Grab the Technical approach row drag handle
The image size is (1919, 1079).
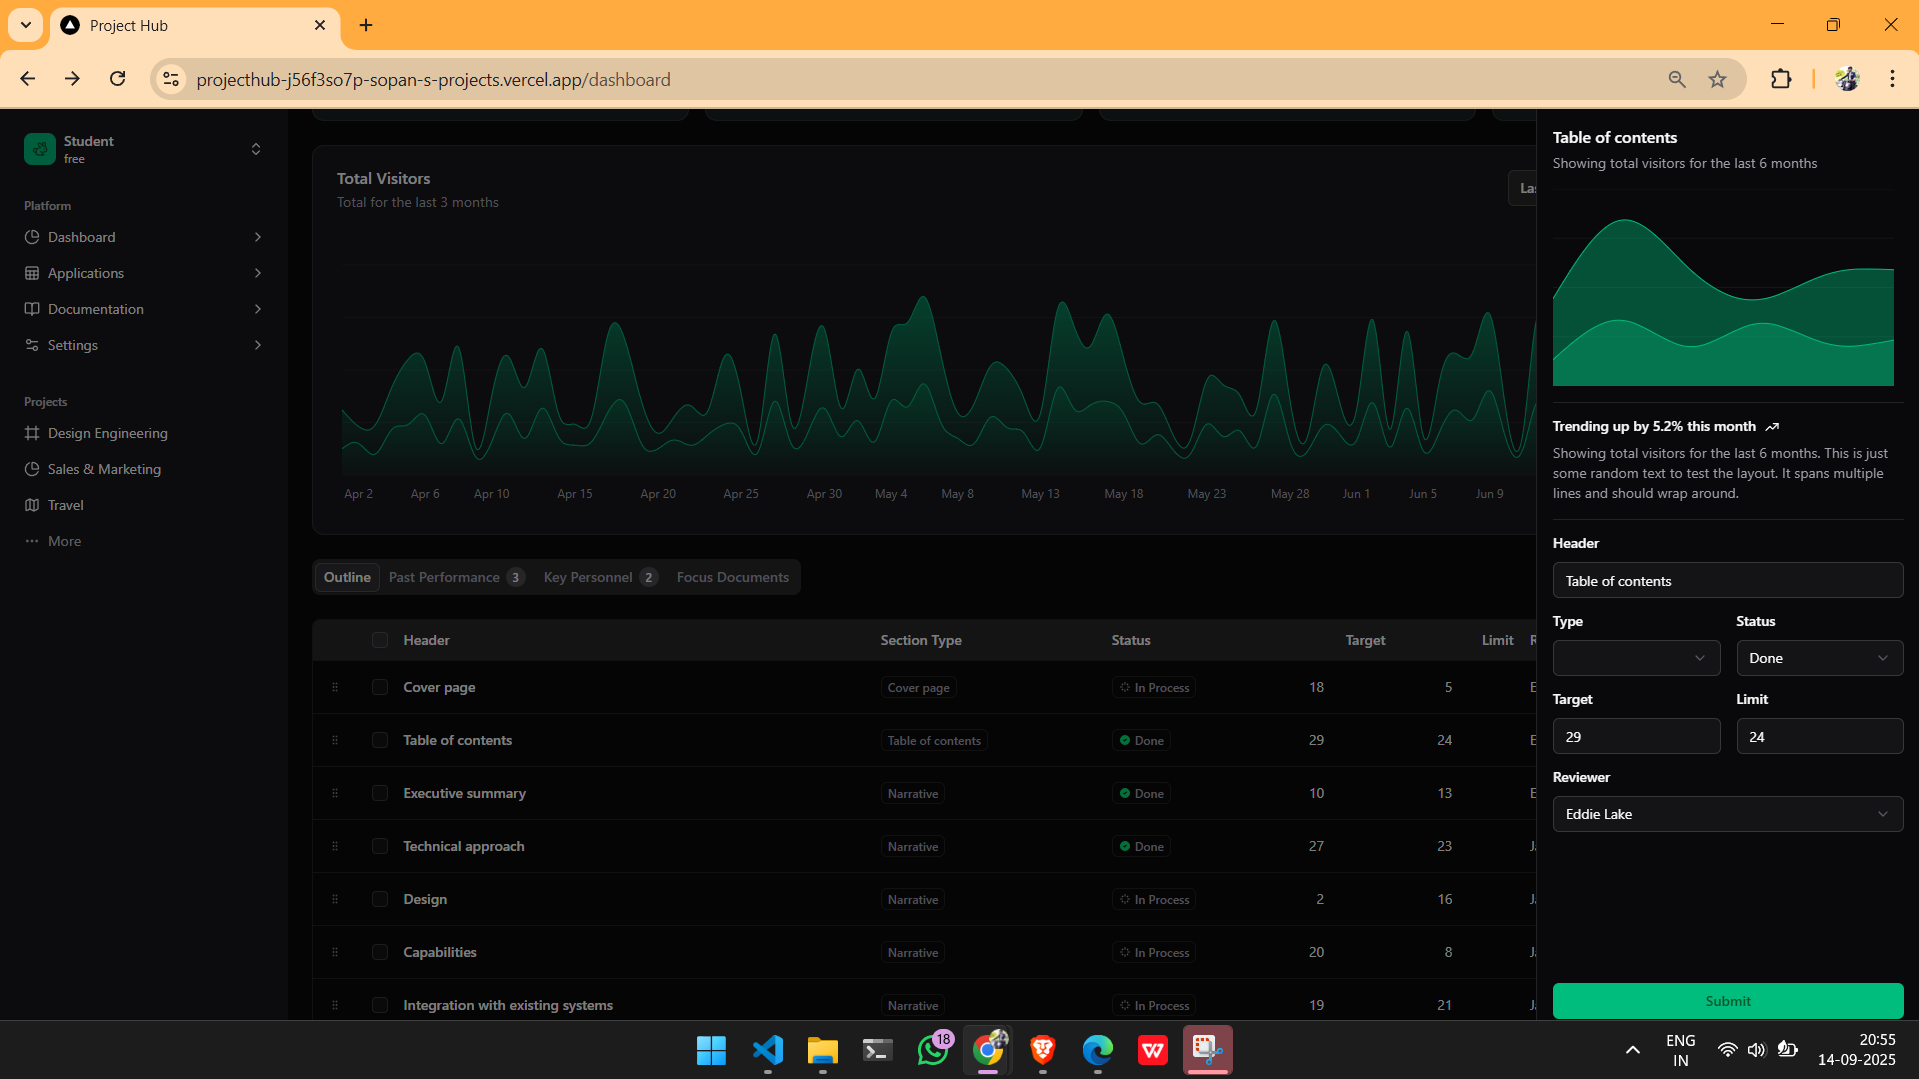tap(335, 846)
